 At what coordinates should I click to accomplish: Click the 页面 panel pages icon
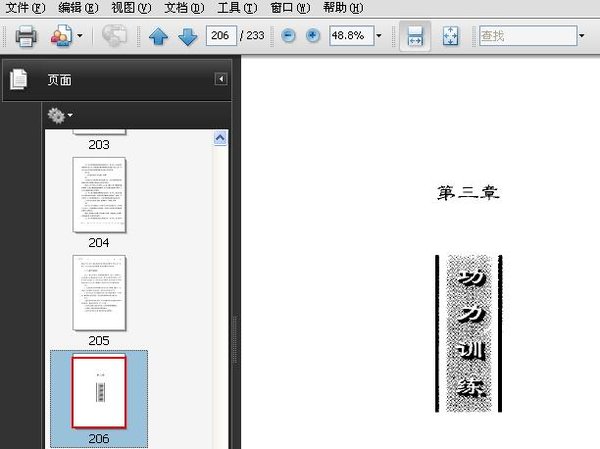pos(18,79)
